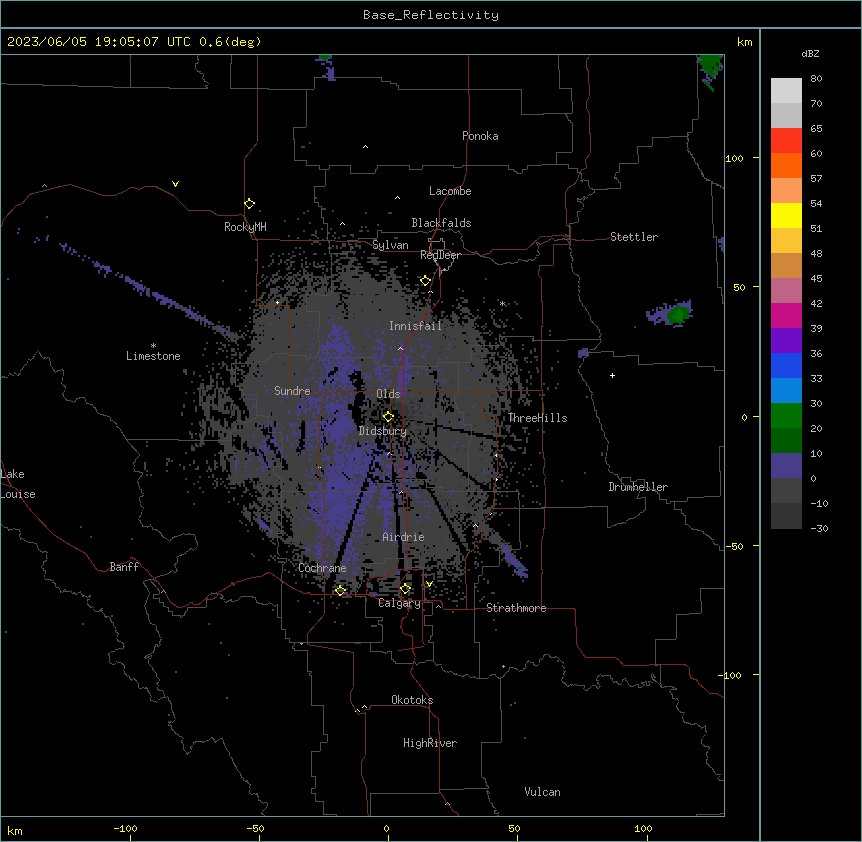Click the dBZ legend heading
Viewport: 862px width, 842px height.
click(810, 54)
